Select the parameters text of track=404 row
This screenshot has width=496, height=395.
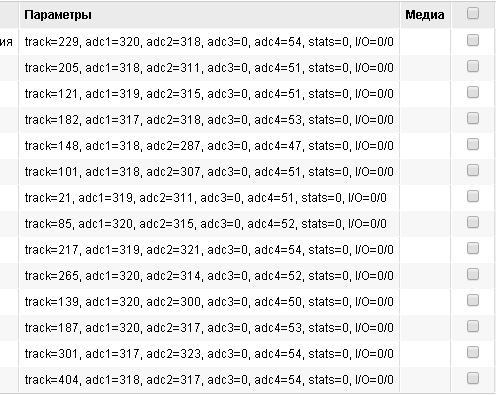coord(209,380)
